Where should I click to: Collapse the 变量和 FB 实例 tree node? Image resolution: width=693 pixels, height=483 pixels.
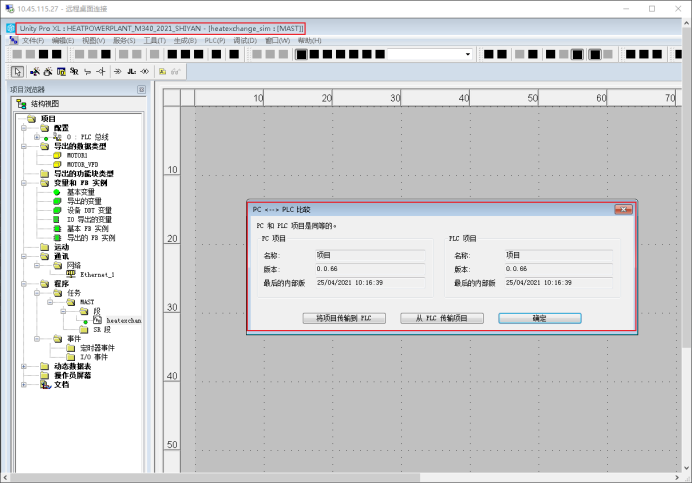[22, 183]
